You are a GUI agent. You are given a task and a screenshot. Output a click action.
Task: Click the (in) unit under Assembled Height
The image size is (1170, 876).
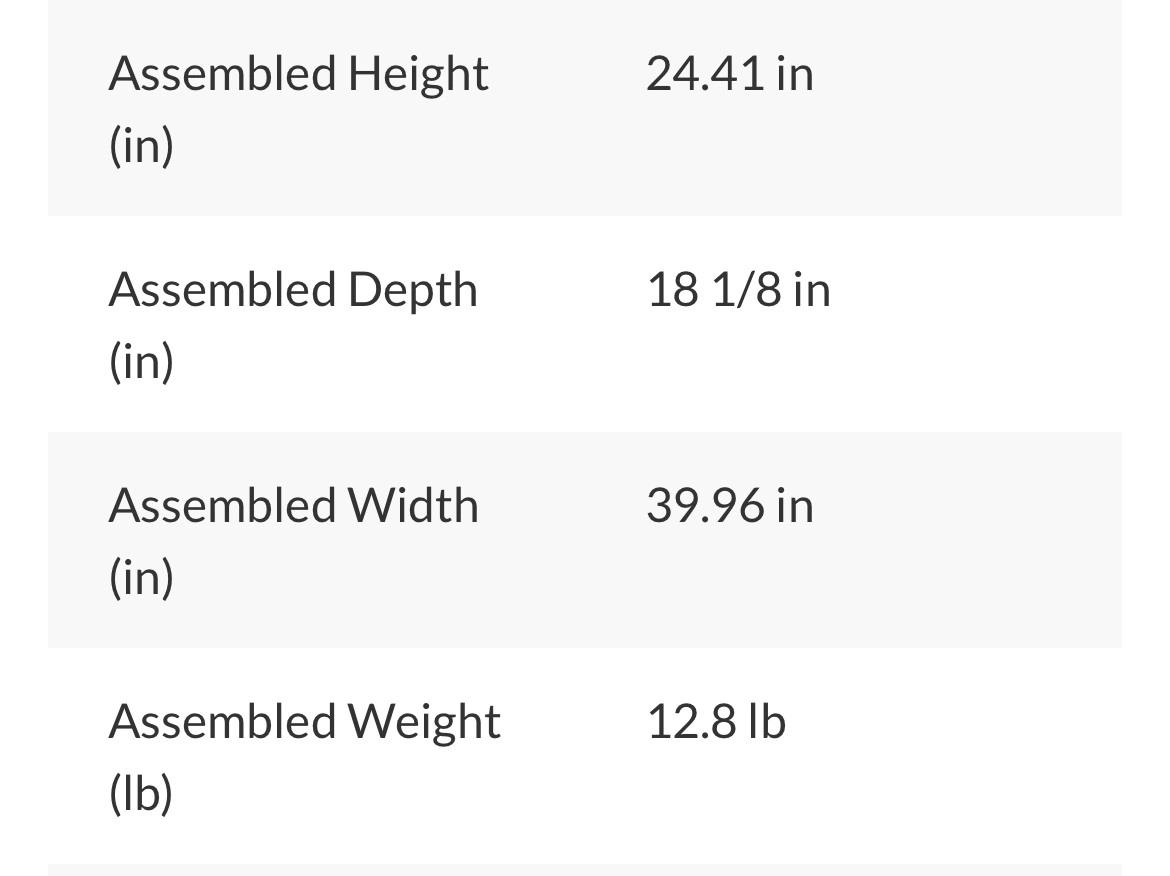(141, 146)
